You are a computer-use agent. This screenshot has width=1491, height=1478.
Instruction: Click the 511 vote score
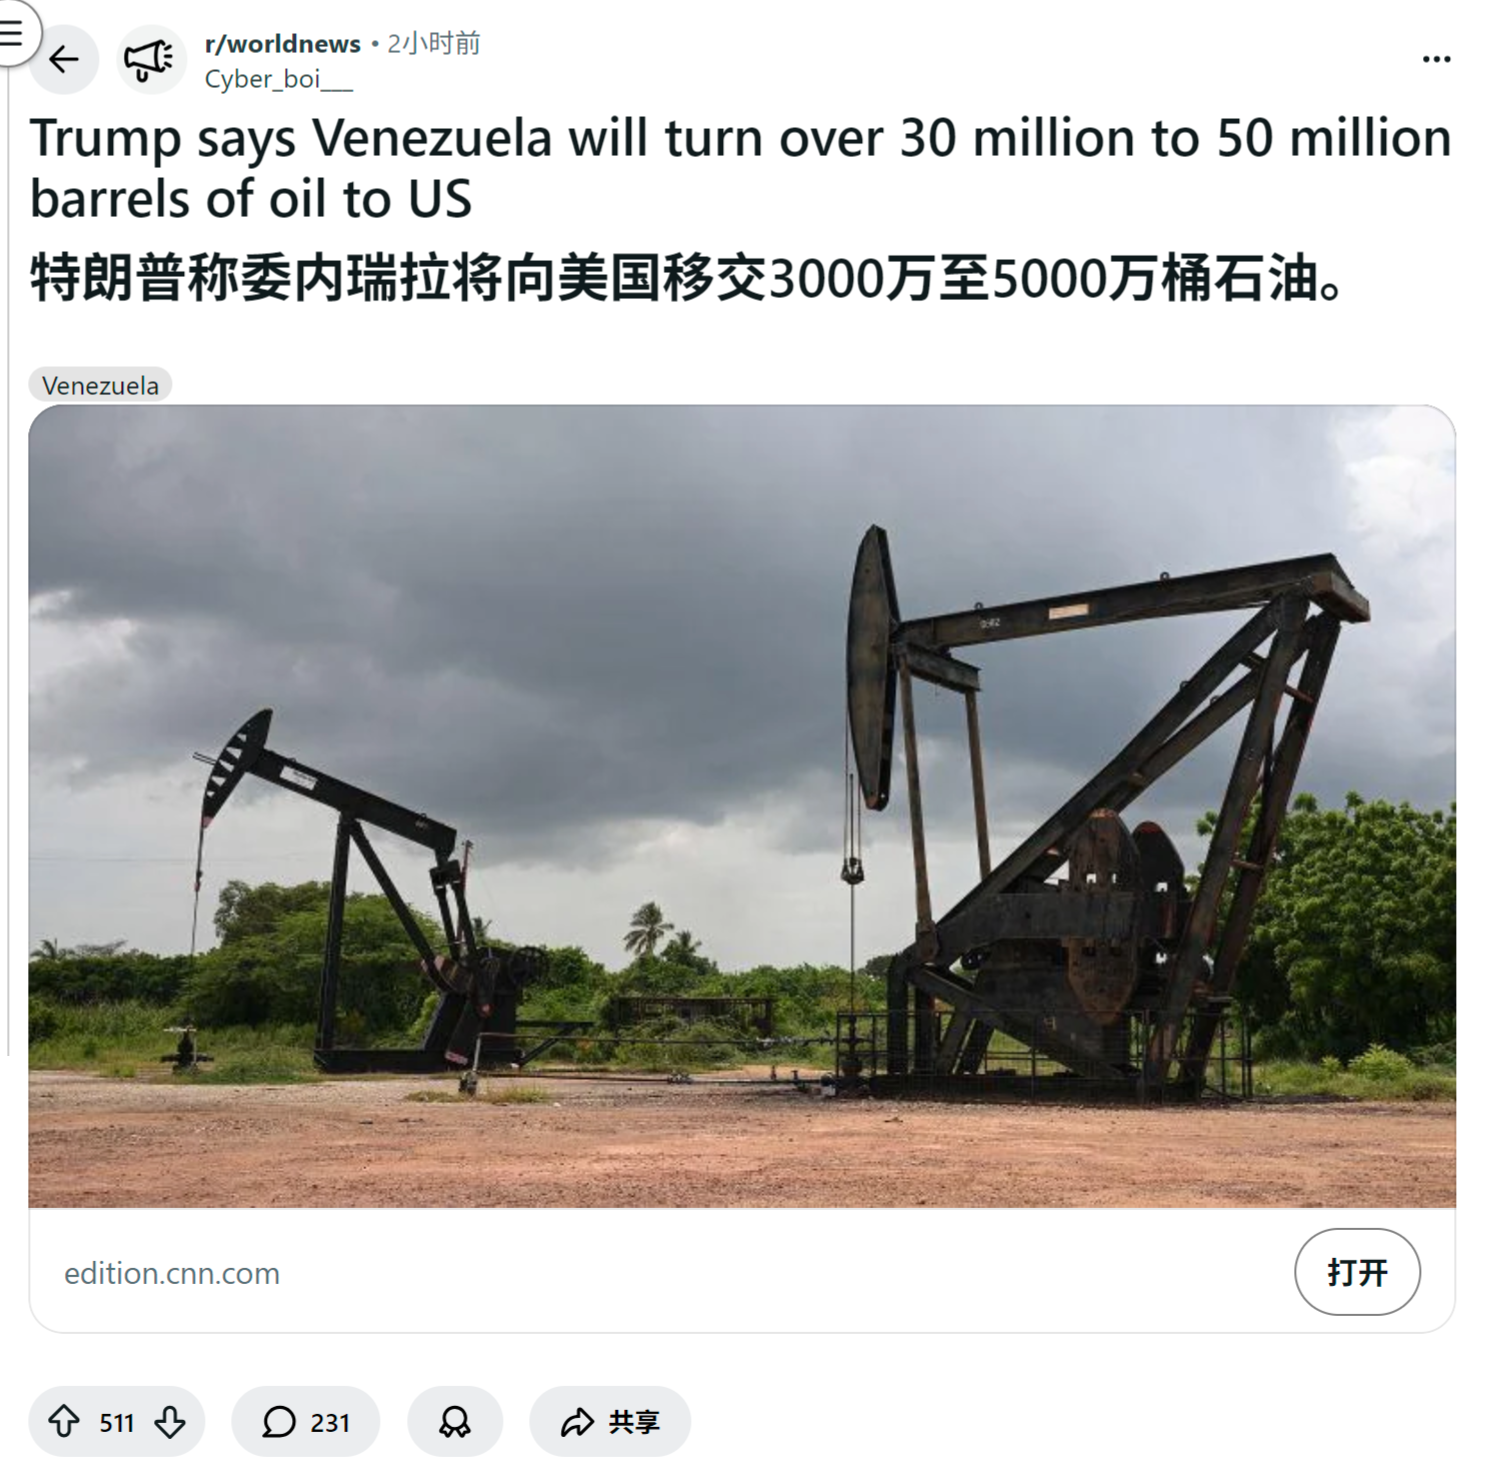pyautogui.click(x=116, y=1422)
